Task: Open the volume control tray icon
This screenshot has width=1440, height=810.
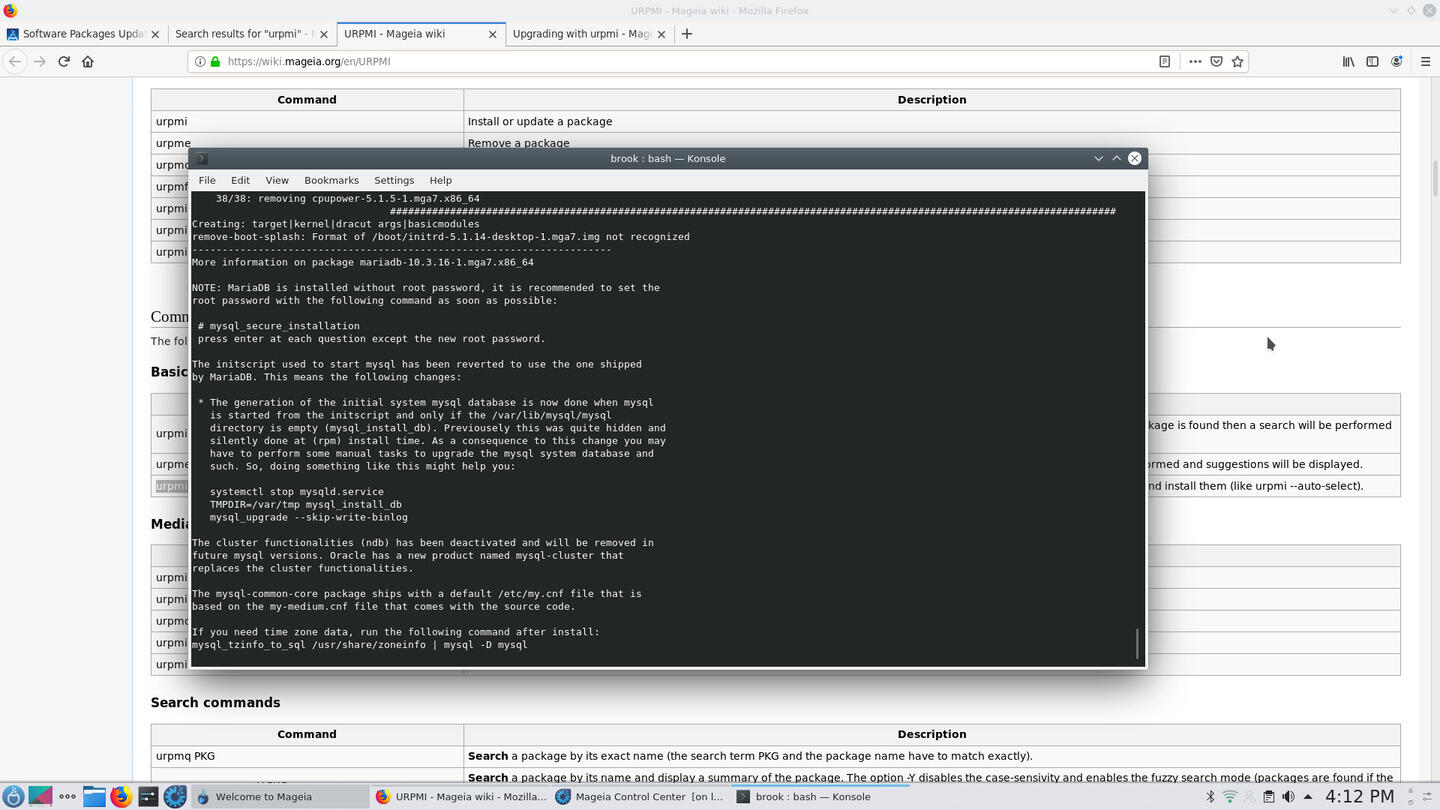Action: [x=1288, y=797]
